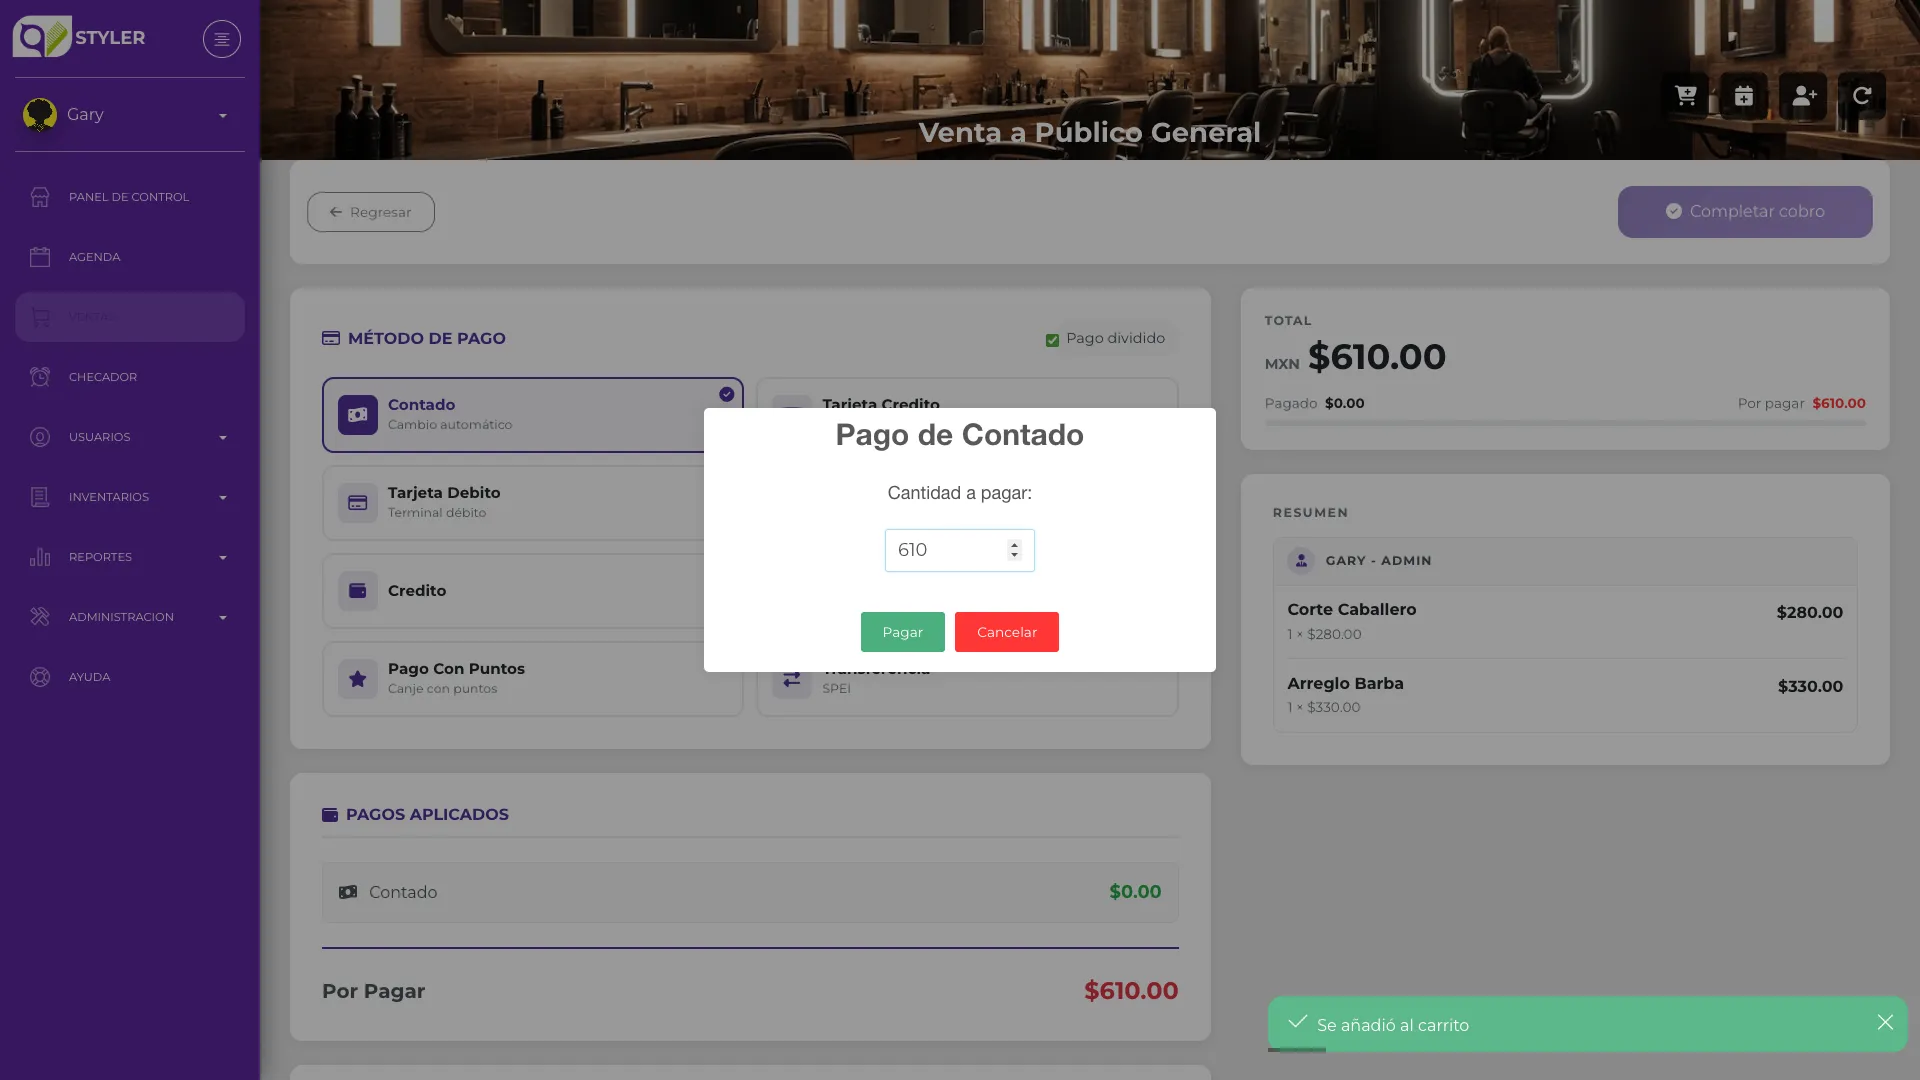Uncheck the Pago dividido checkbox
The height and width of the screenshot is (1080, 1920).
[x=1052, y=340]
